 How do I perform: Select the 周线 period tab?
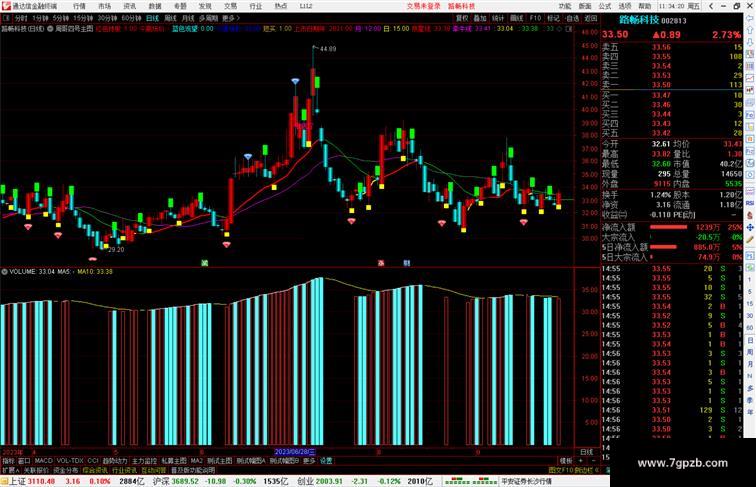[x=171, y=18]
